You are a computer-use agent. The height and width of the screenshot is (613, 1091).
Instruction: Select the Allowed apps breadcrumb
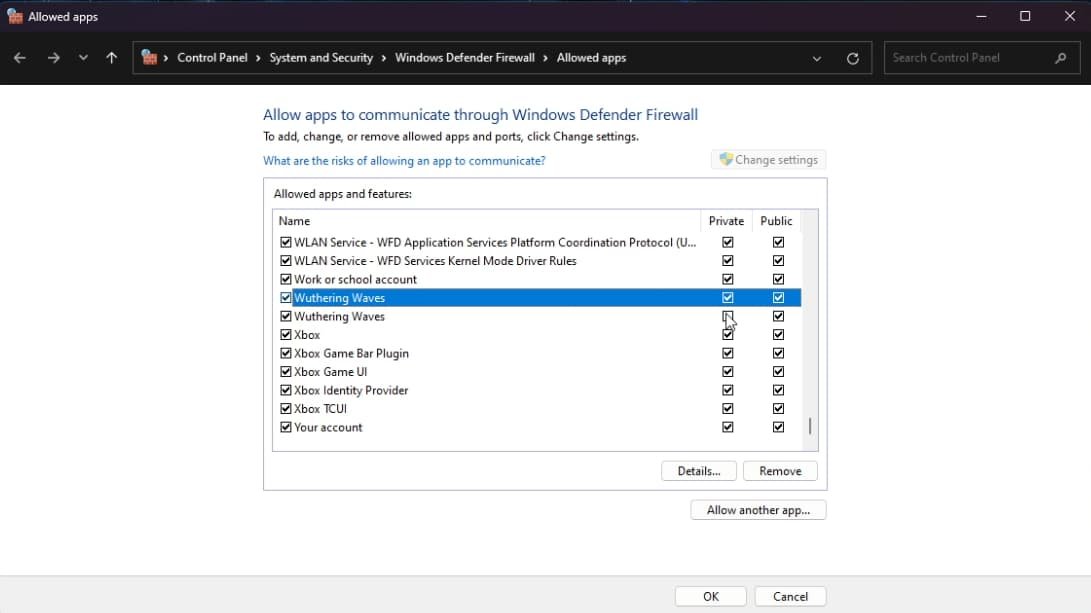[x=591, y=58]
